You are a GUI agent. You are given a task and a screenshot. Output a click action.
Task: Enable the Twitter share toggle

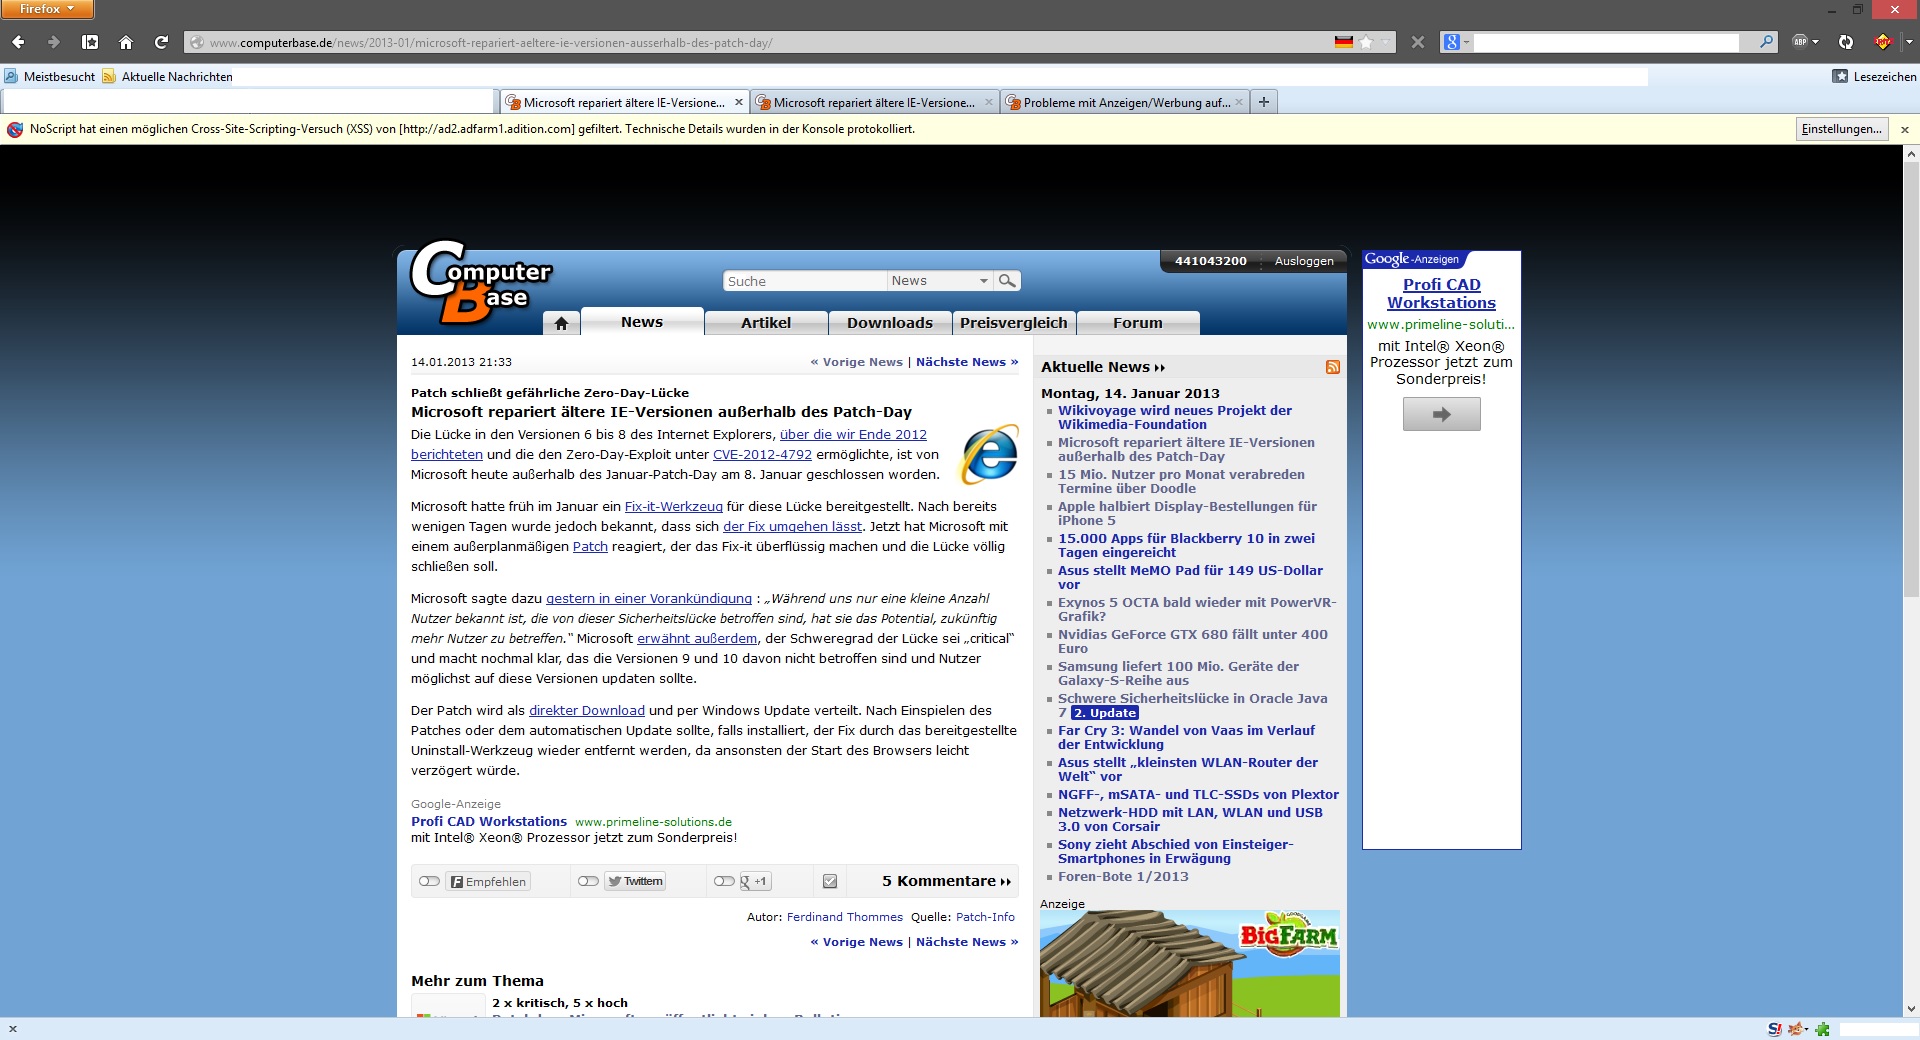[588, 881]
